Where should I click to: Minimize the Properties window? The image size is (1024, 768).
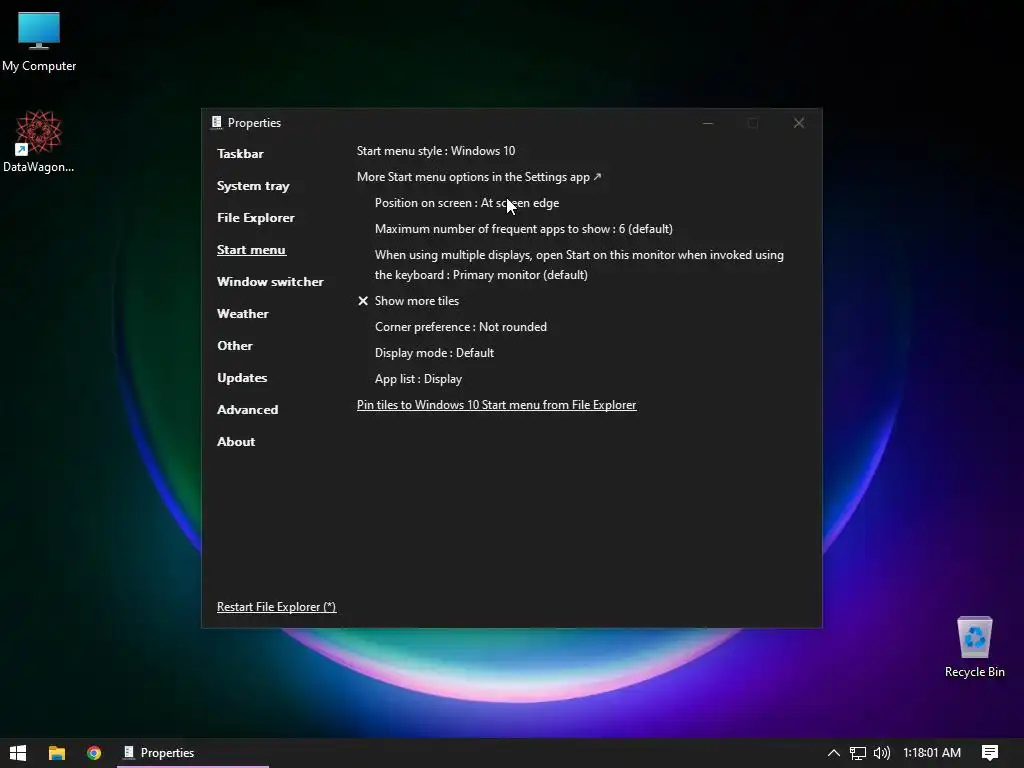(708, 123)
